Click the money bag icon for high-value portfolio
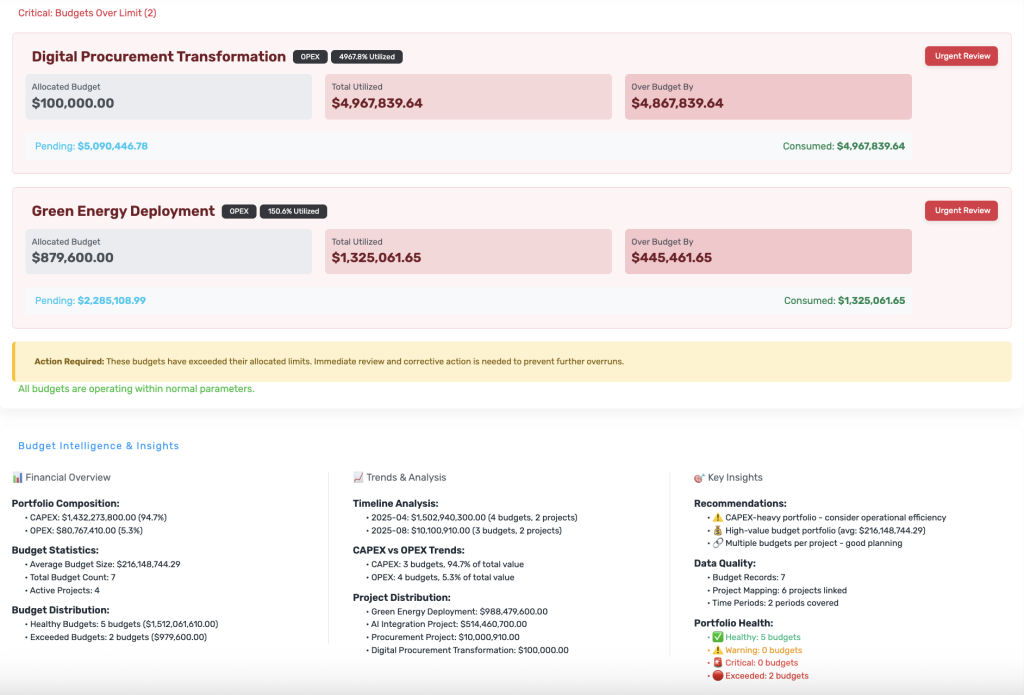The image size is (1024, 695). point(717,530)
